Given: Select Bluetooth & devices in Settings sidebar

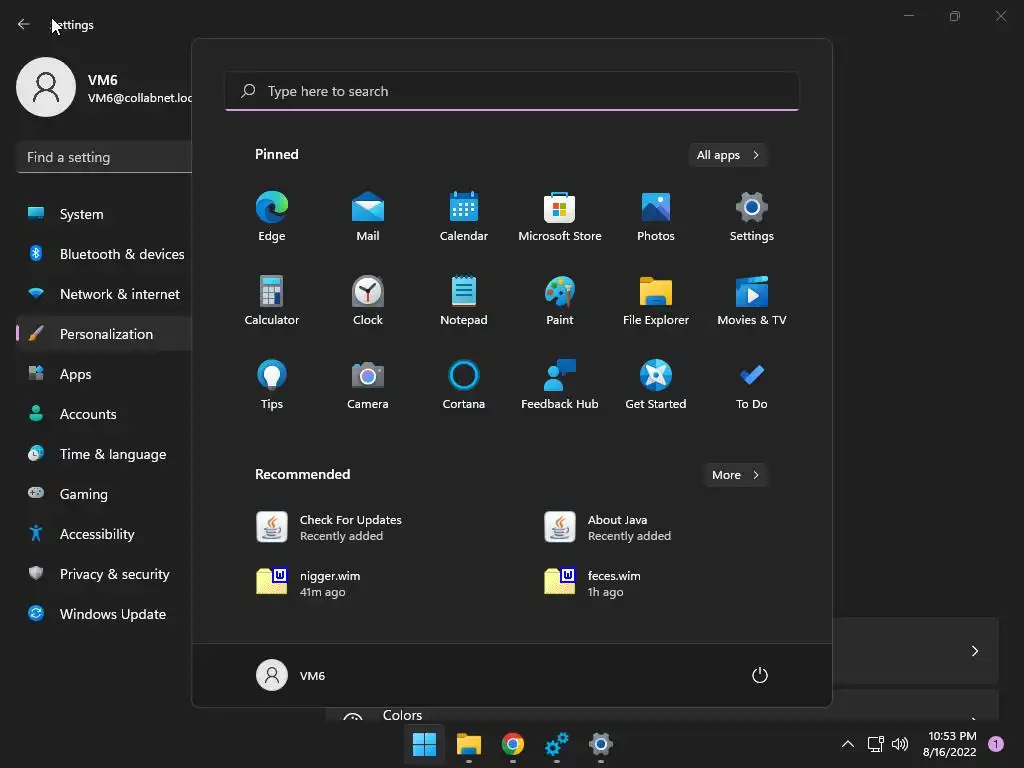Looking at the screenshot, I should pyautogui.click(x=104, y=254).
